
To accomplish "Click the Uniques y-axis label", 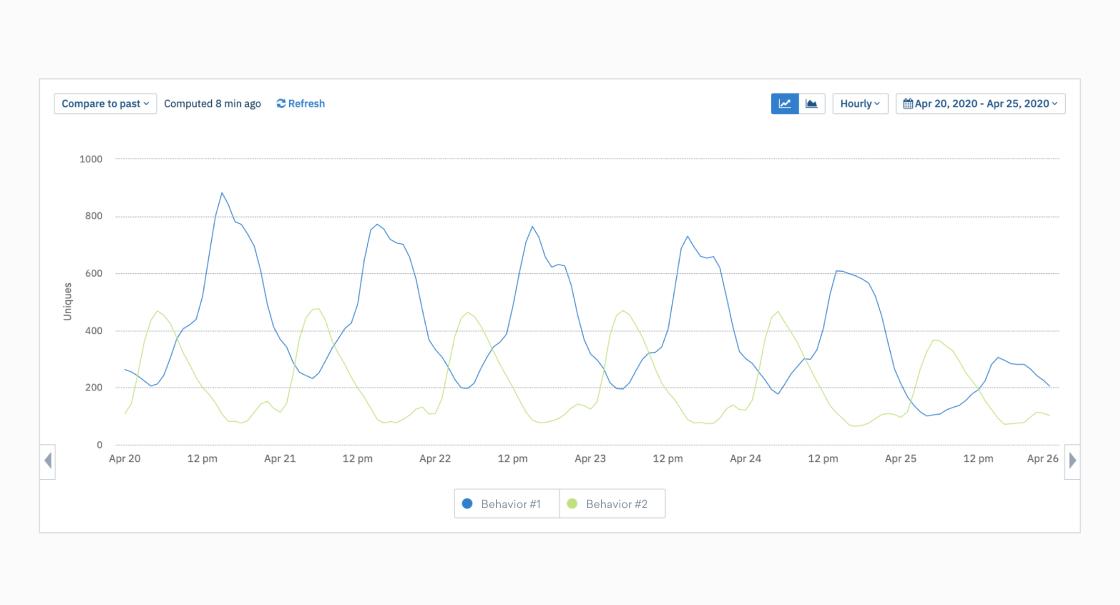I will click(x=68, y=301).
